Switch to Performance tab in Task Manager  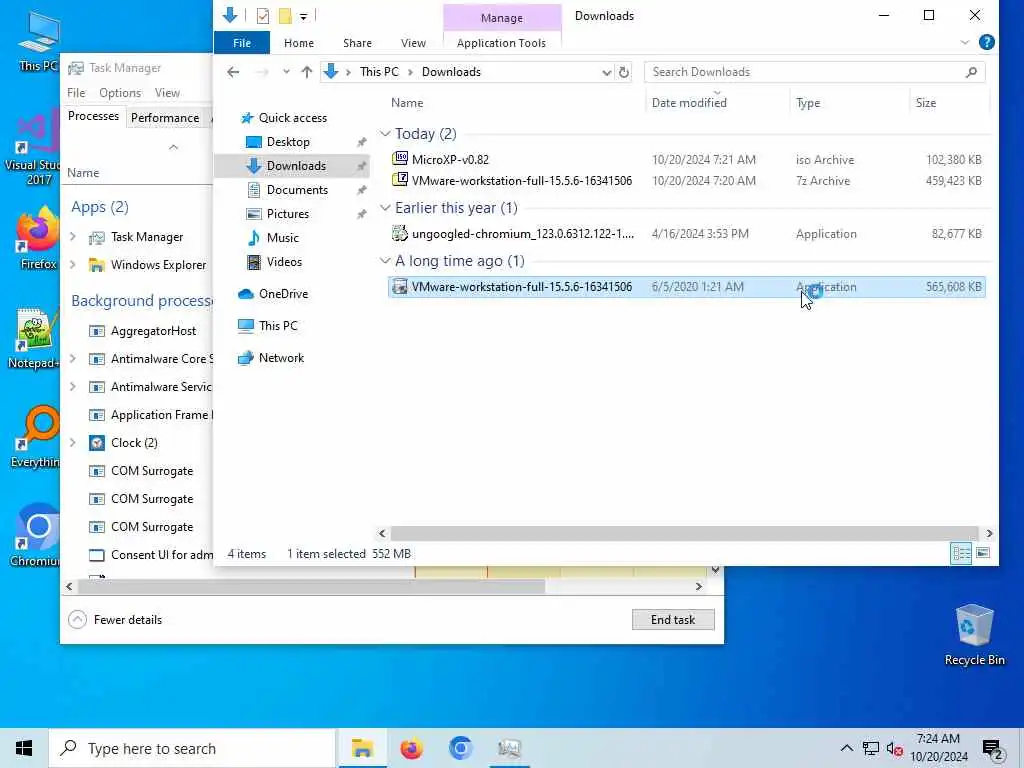pos(165,118)
